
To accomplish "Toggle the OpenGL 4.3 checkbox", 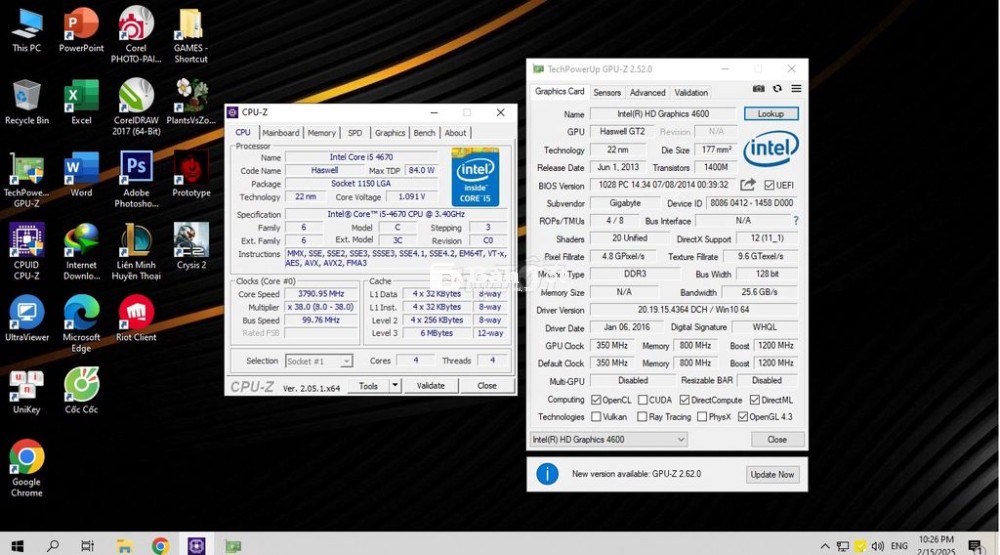I will pyautogui.click(x=742, y=417).
